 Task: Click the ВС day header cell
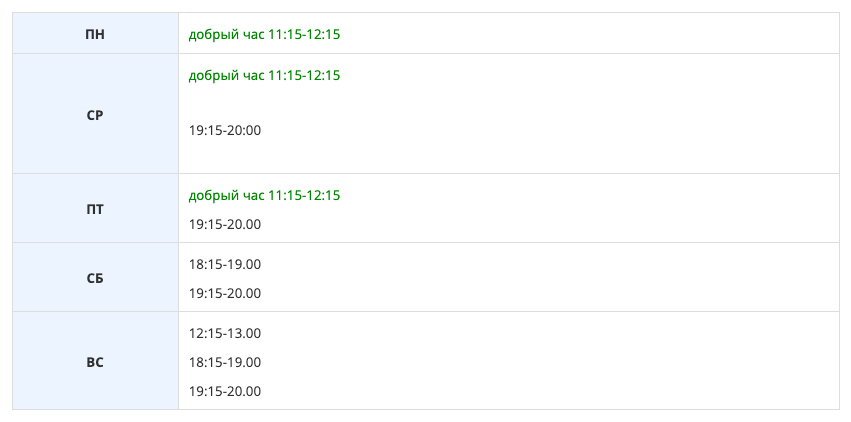95,362
